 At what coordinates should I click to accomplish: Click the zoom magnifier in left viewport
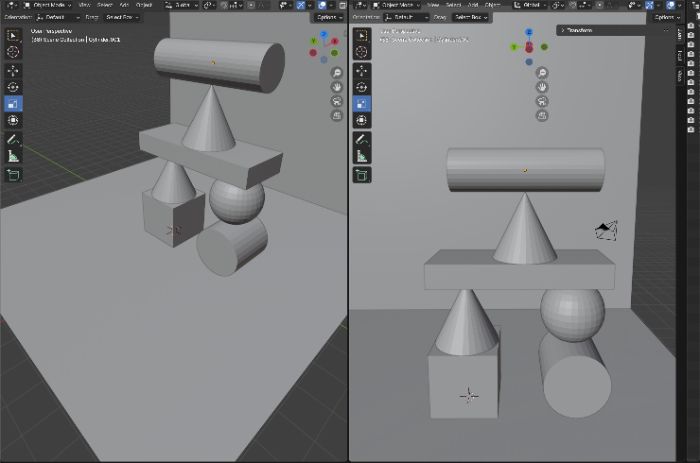point(337,73)
